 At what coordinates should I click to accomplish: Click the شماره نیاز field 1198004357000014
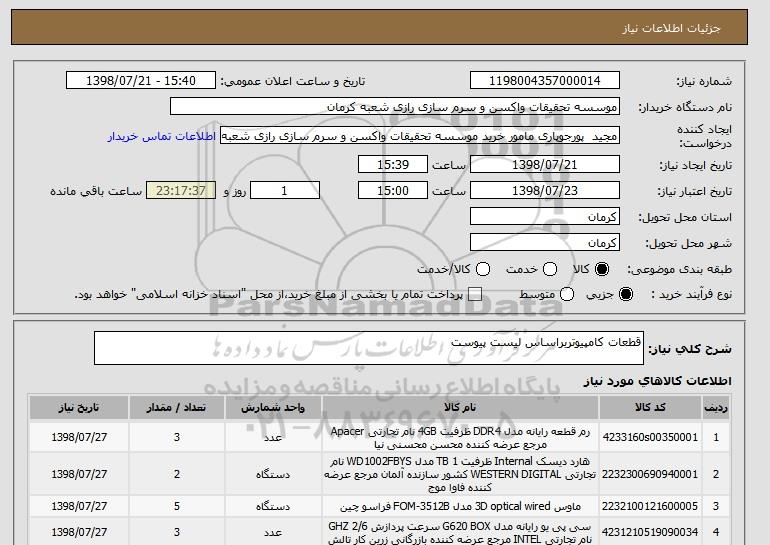pos(545,81)
